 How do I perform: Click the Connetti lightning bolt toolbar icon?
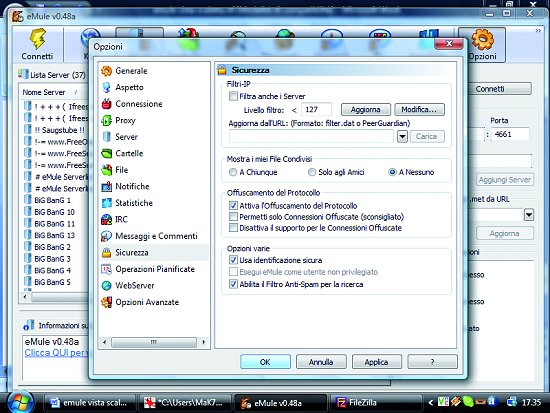tap(38, 39)
